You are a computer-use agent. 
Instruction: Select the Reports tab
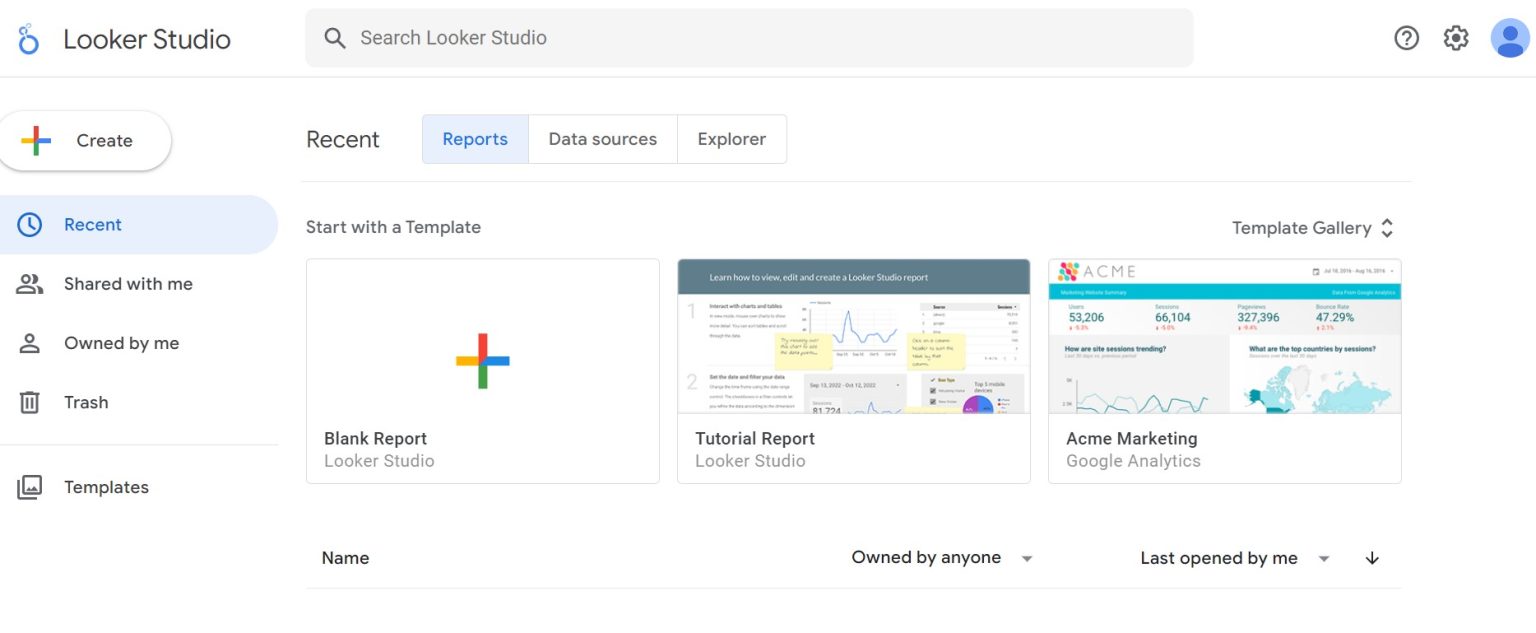pyautogui.click(x=475, y=138)
